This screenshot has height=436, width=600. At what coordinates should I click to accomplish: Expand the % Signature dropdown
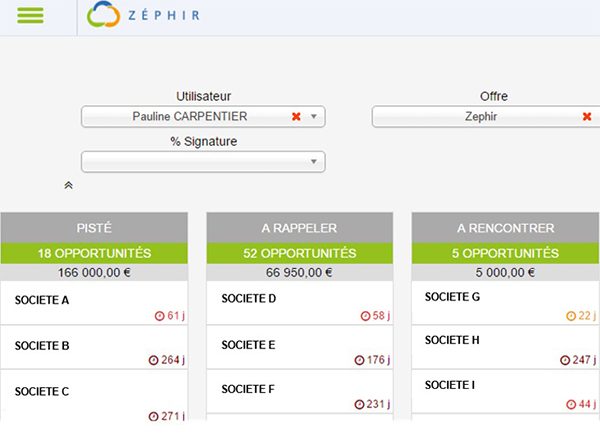point(314,162)
